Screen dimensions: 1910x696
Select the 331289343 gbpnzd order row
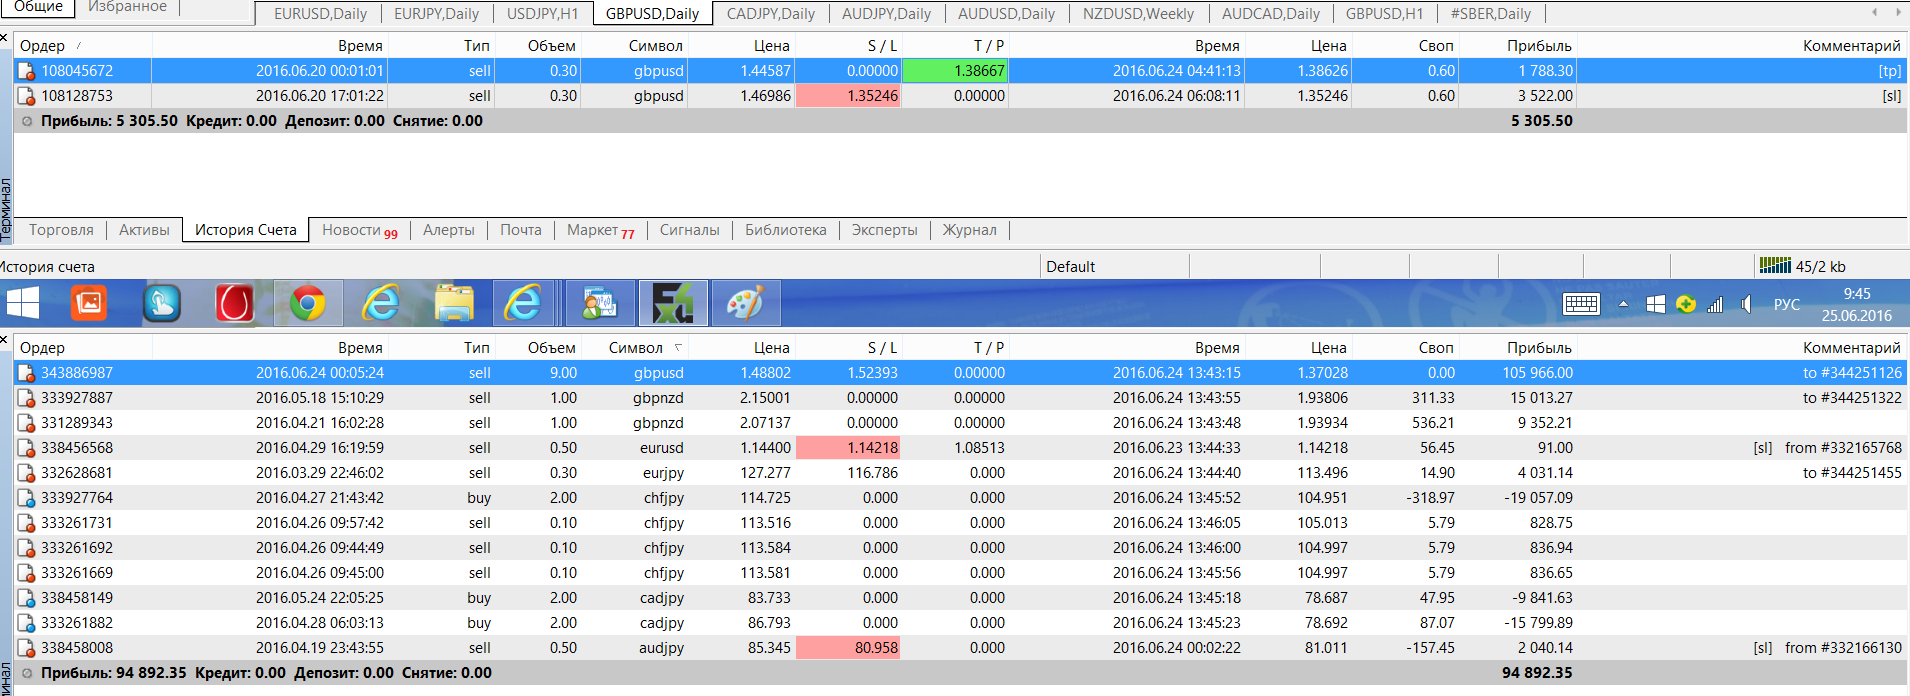pos(960,423)
